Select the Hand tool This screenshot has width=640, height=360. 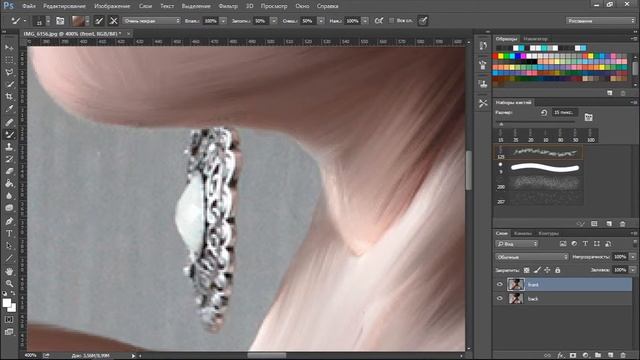click(9, 271)
